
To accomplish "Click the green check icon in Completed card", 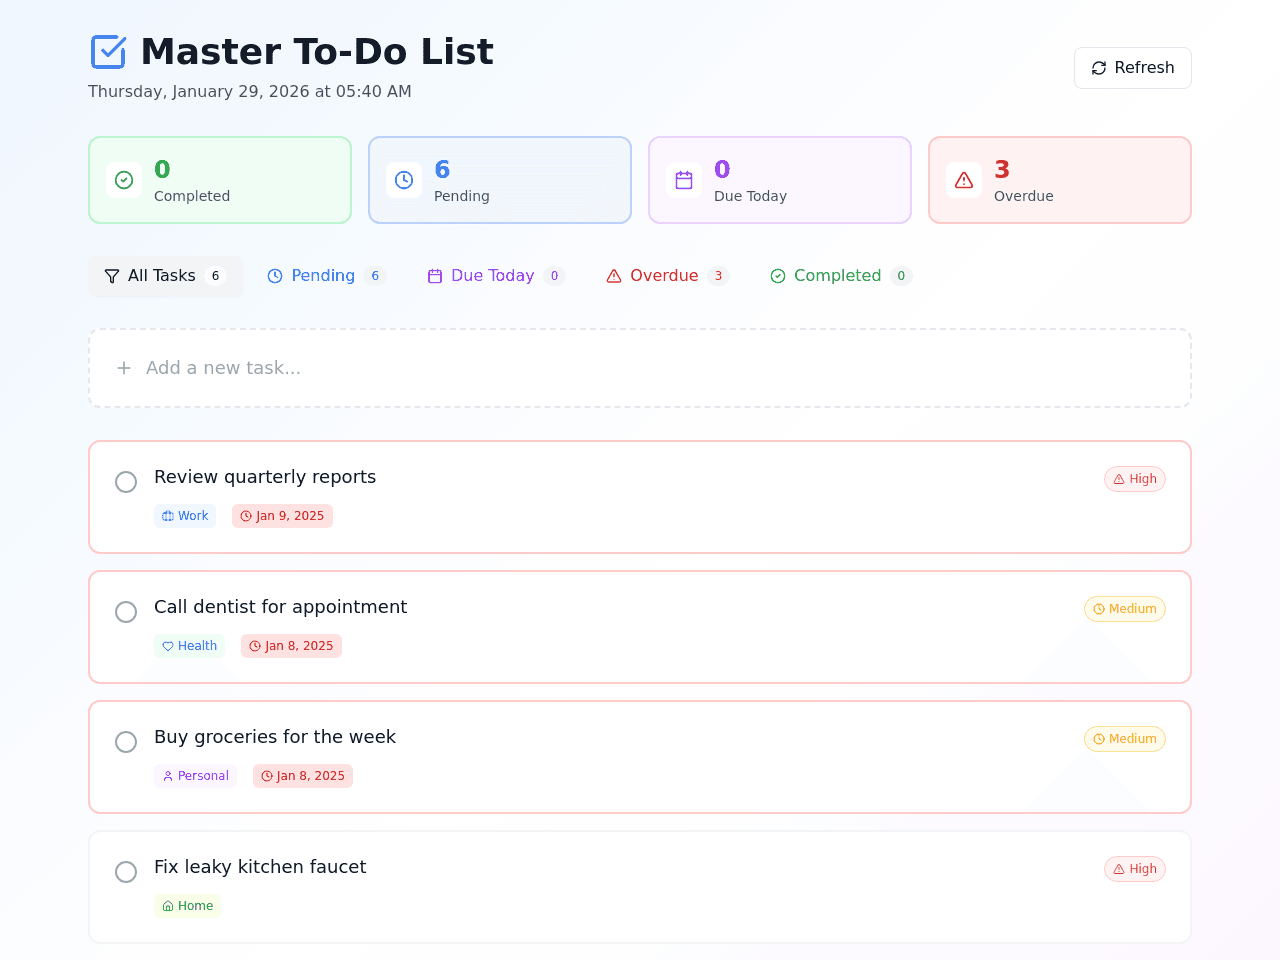I will (124, 180).
